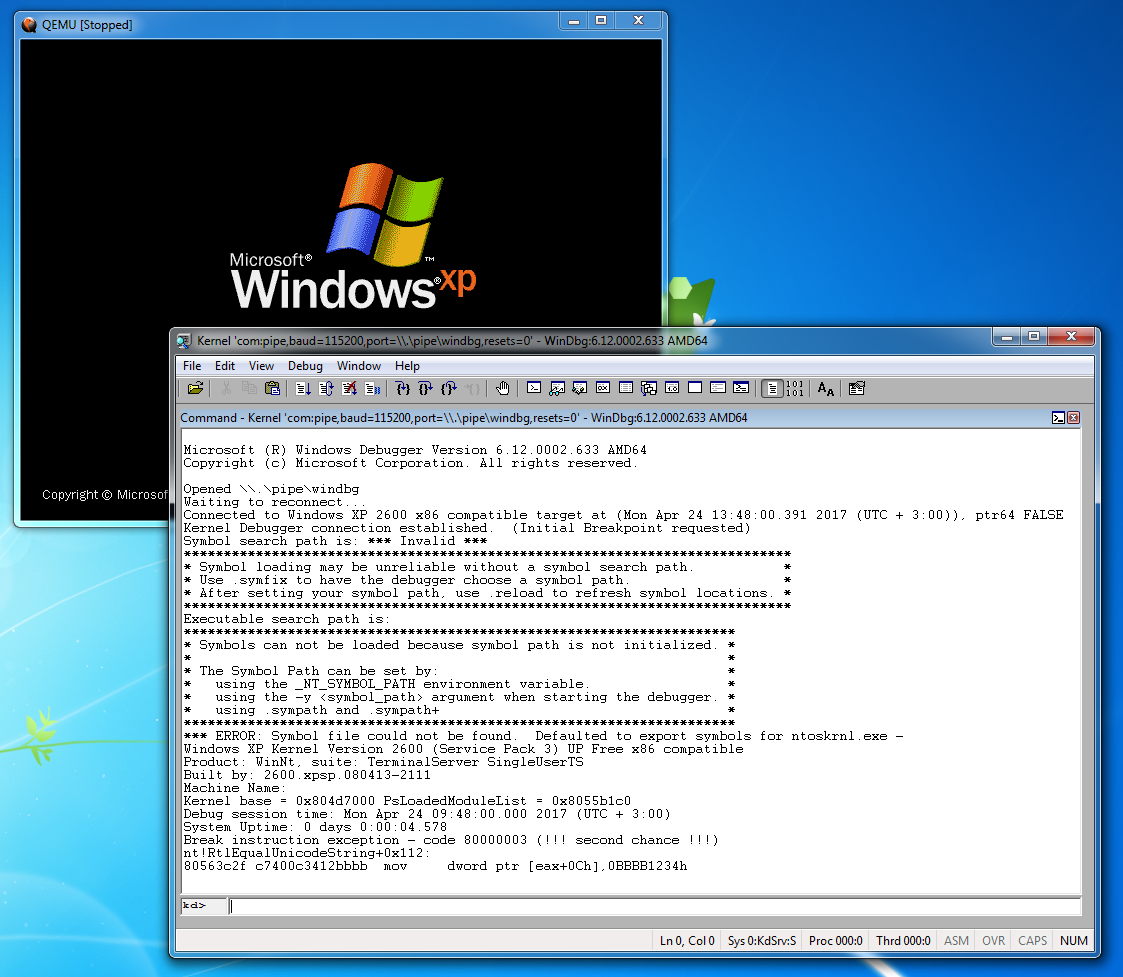Image resolution: width=1123 pixels, height=977 pixels.
Task: Click the Paste toolbar icon
Action: coord(272,388)
